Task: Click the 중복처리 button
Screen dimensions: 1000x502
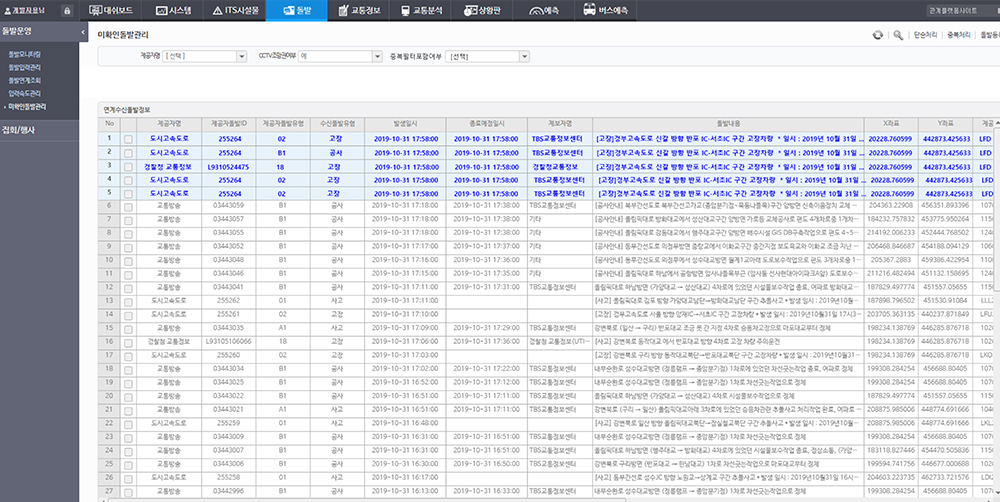Action: tap(958, 34)
